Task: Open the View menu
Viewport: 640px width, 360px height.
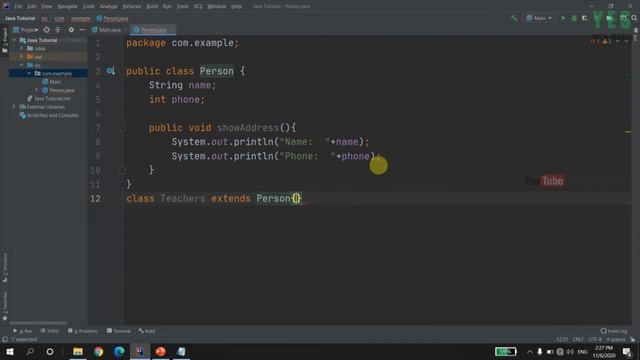Action: point(47,7)
